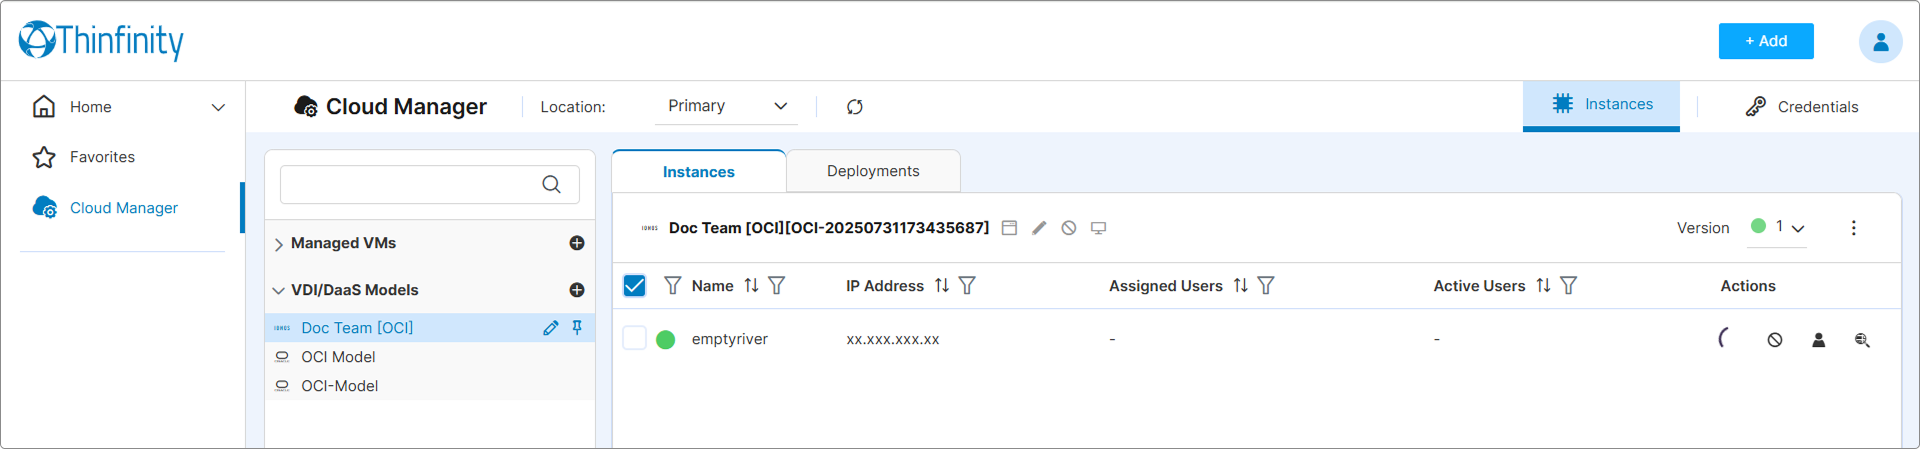Click the + Add button
This screenshot has width=1920, height=449.
pos(1766,41)
